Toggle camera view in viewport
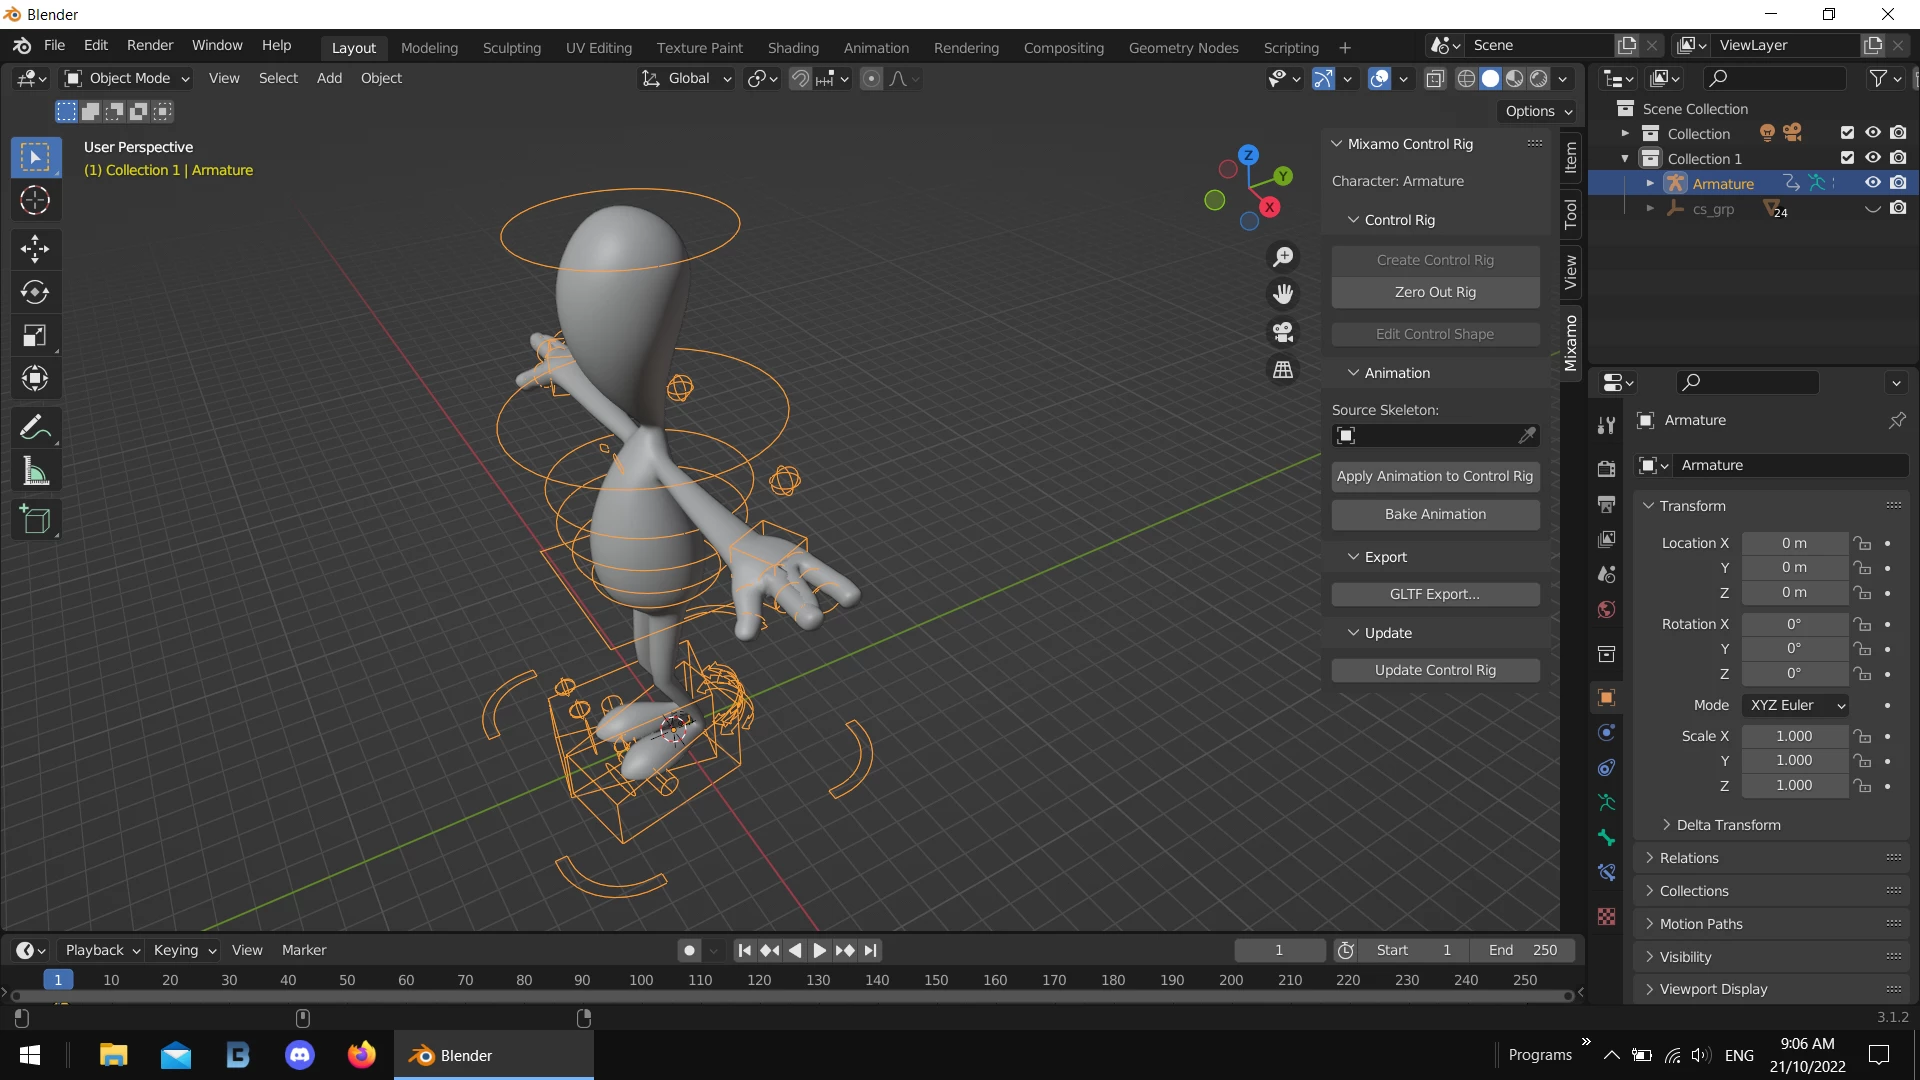This screenshot has width=1920, height=1080. 1283,332
